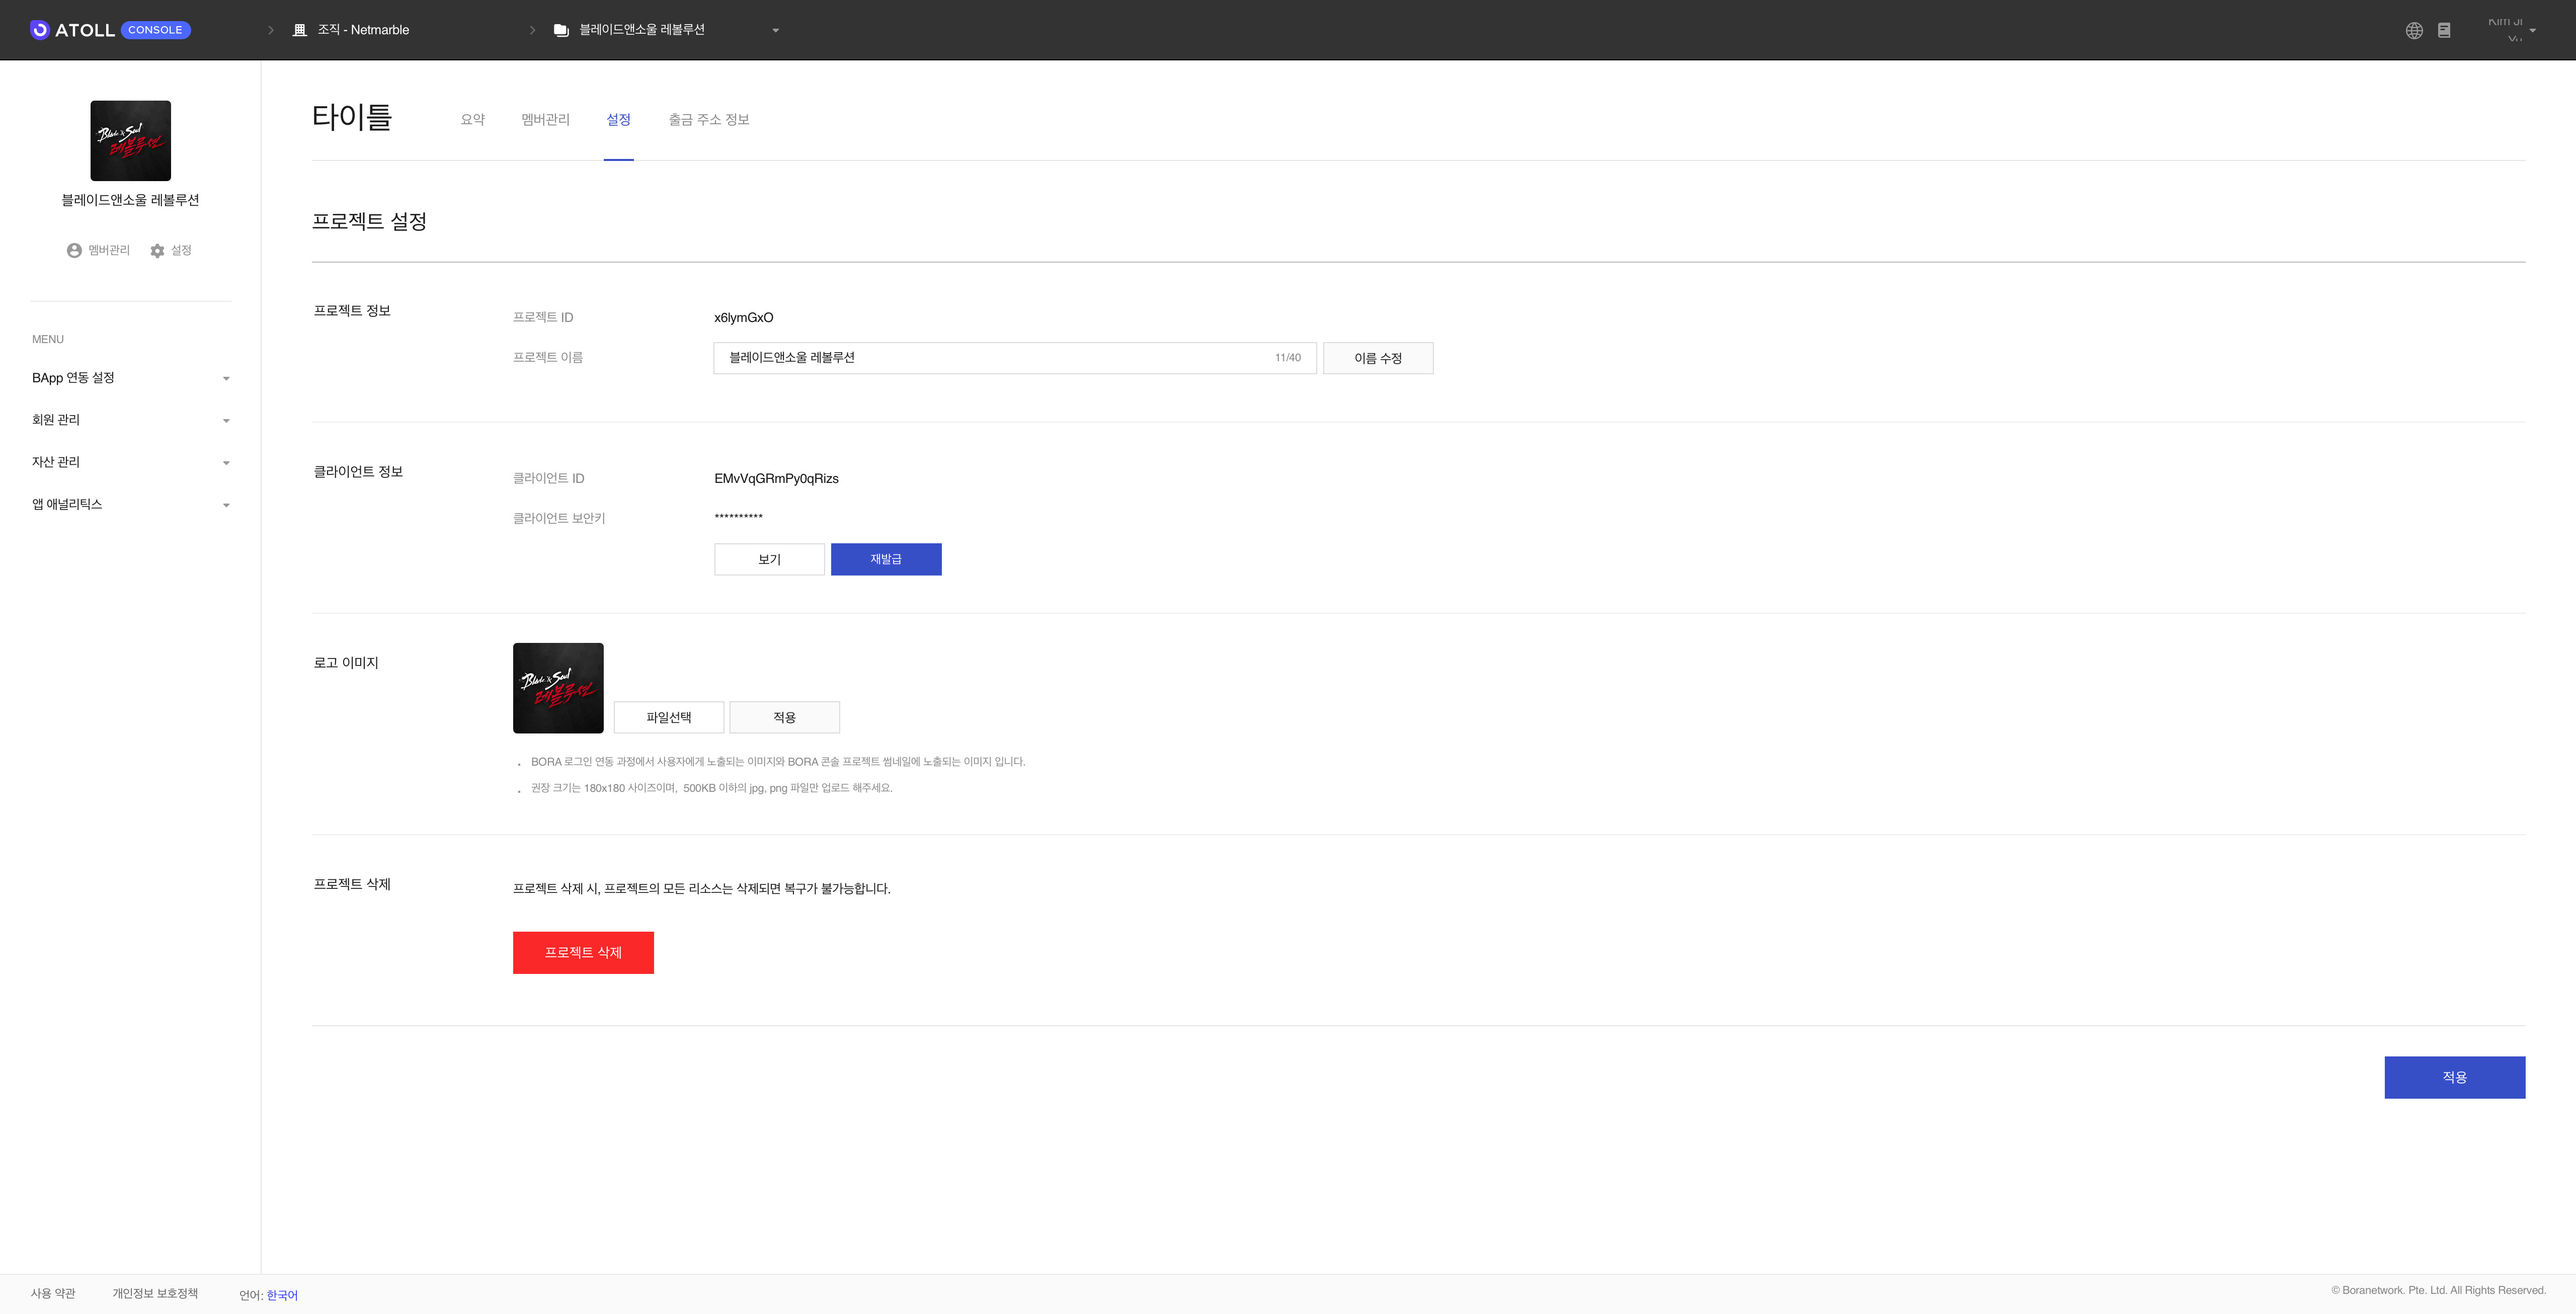Viewport: 2576px width, 1314px height.
Task: Click the 멤버관리 person icon in sidebar
Action: [74, 251]
